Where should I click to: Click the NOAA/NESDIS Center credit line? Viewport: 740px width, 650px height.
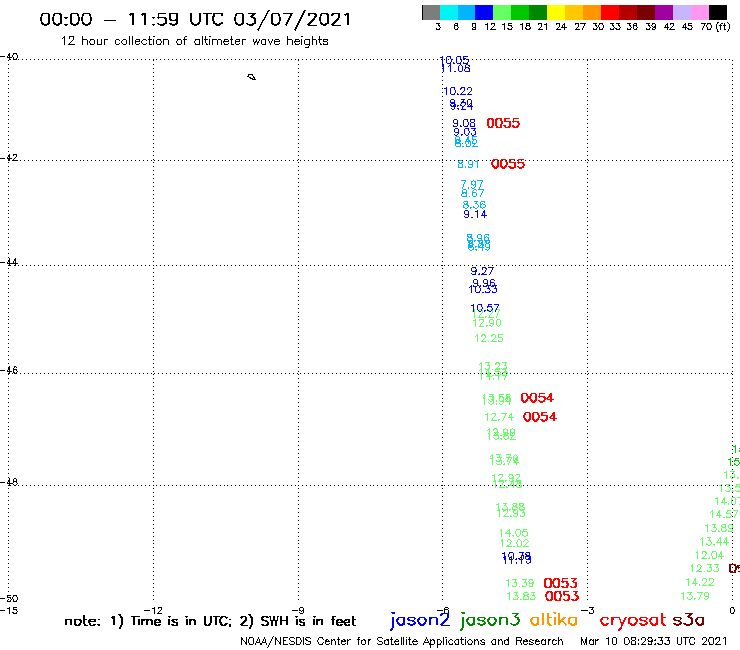pyautogui.click(x=402, y=641)
